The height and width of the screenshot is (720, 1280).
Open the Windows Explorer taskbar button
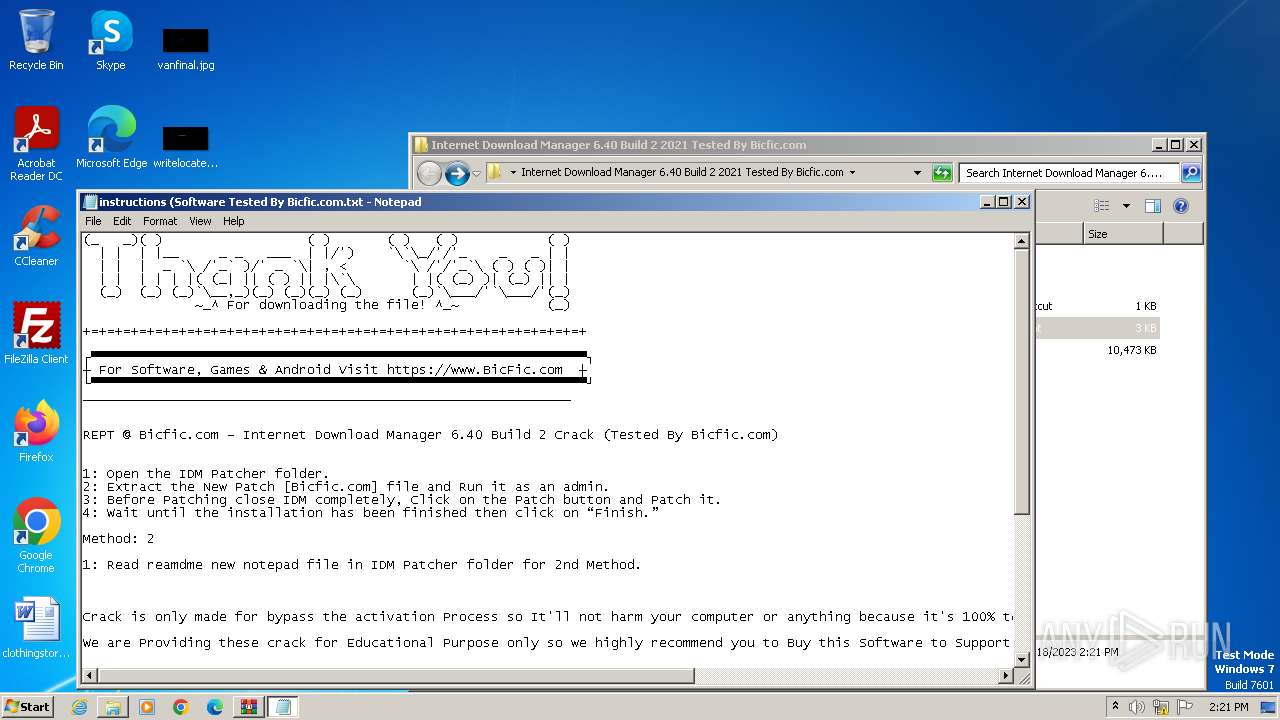[x=113, y=707]
